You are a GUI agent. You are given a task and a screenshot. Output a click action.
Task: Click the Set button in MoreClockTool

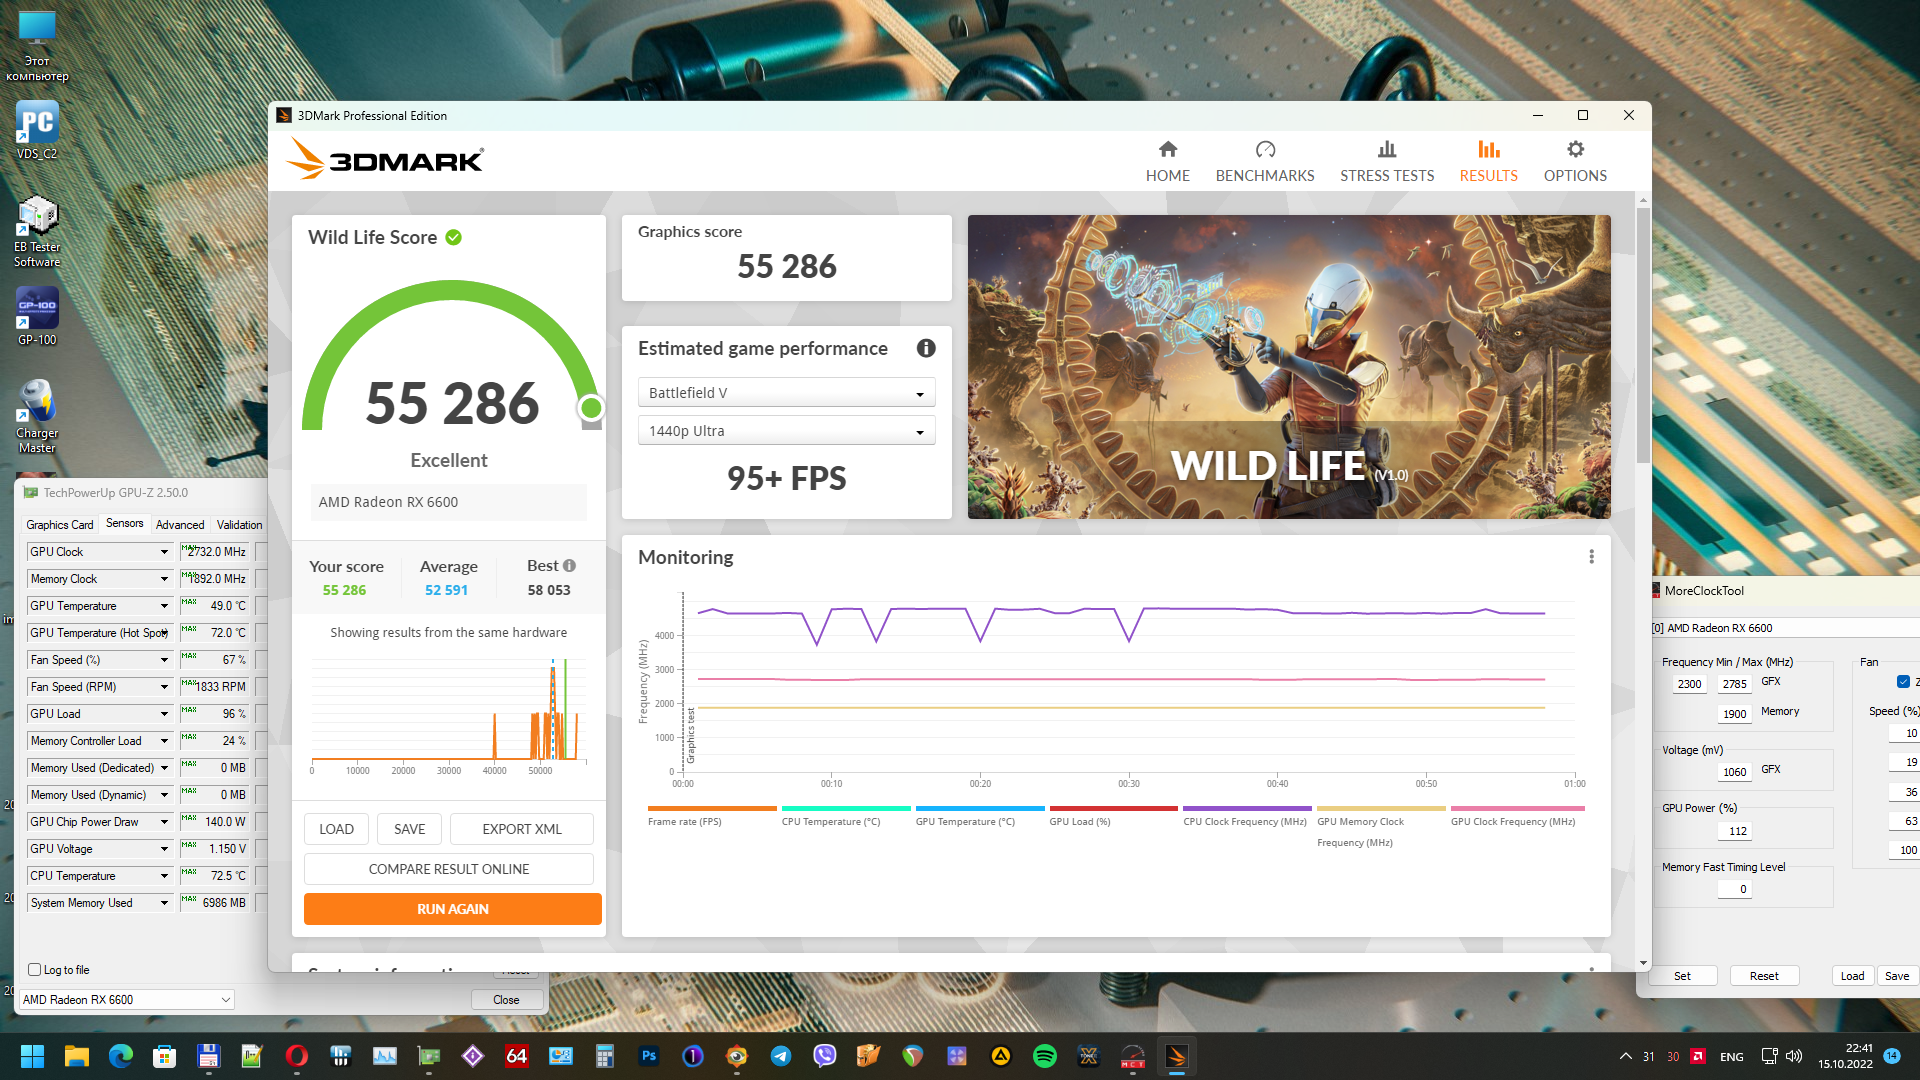click(1682, 976)
